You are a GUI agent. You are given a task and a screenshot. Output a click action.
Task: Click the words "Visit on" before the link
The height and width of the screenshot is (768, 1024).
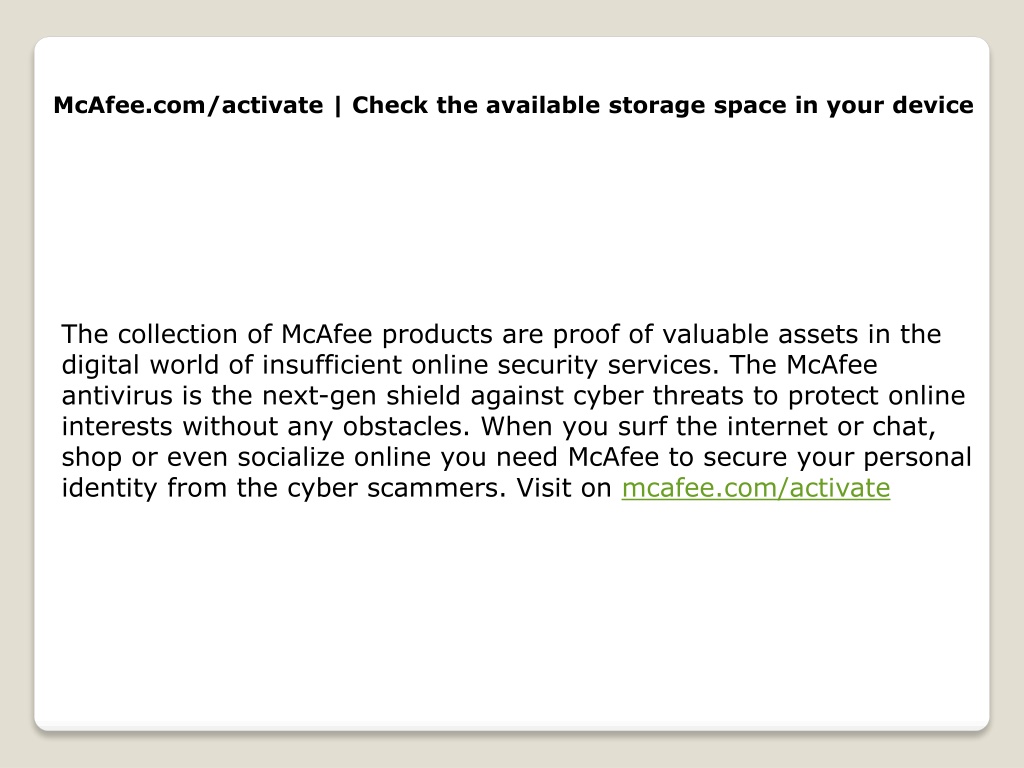[564, 488]
